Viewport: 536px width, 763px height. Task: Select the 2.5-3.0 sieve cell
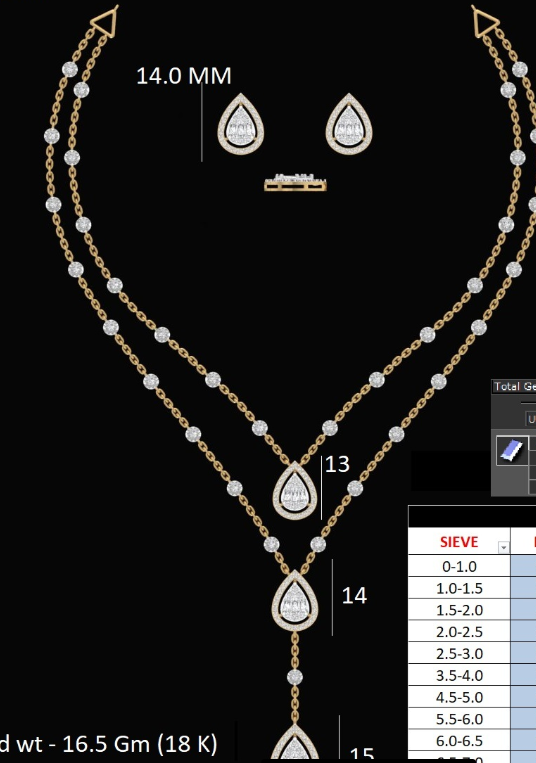click(459, 654)
